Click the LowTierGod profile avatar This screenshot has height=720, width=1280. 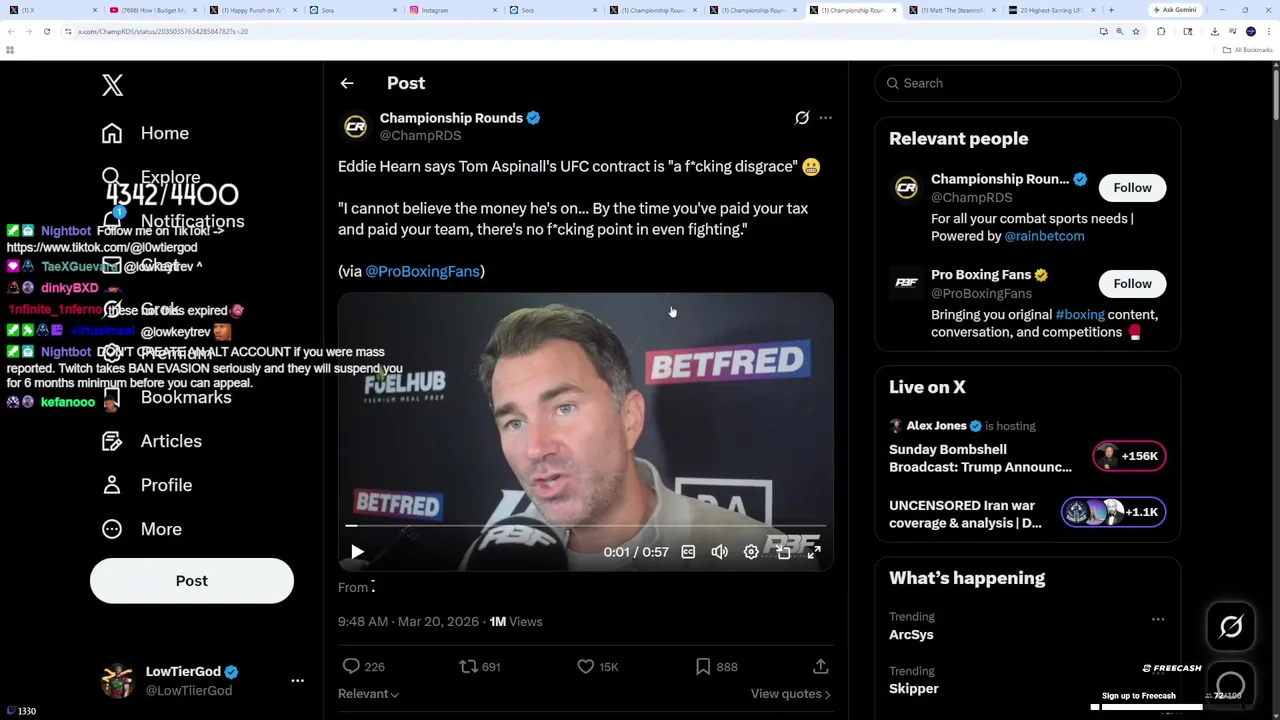[x=118, y=681]
